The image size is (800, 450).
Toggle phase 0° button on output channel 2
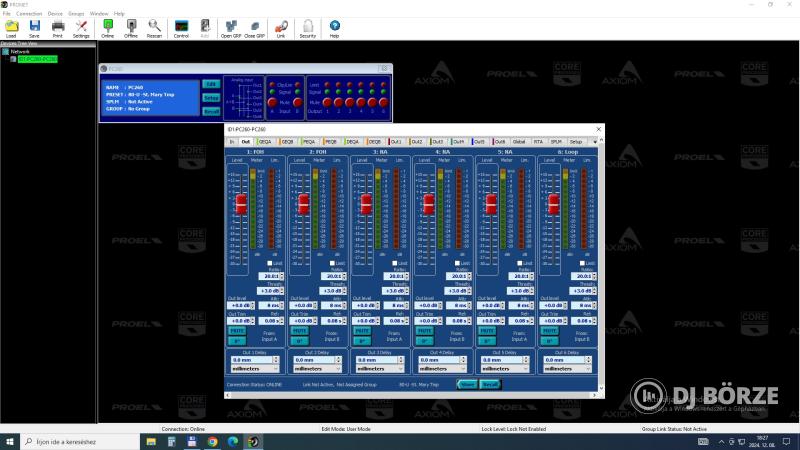(299, 341)
